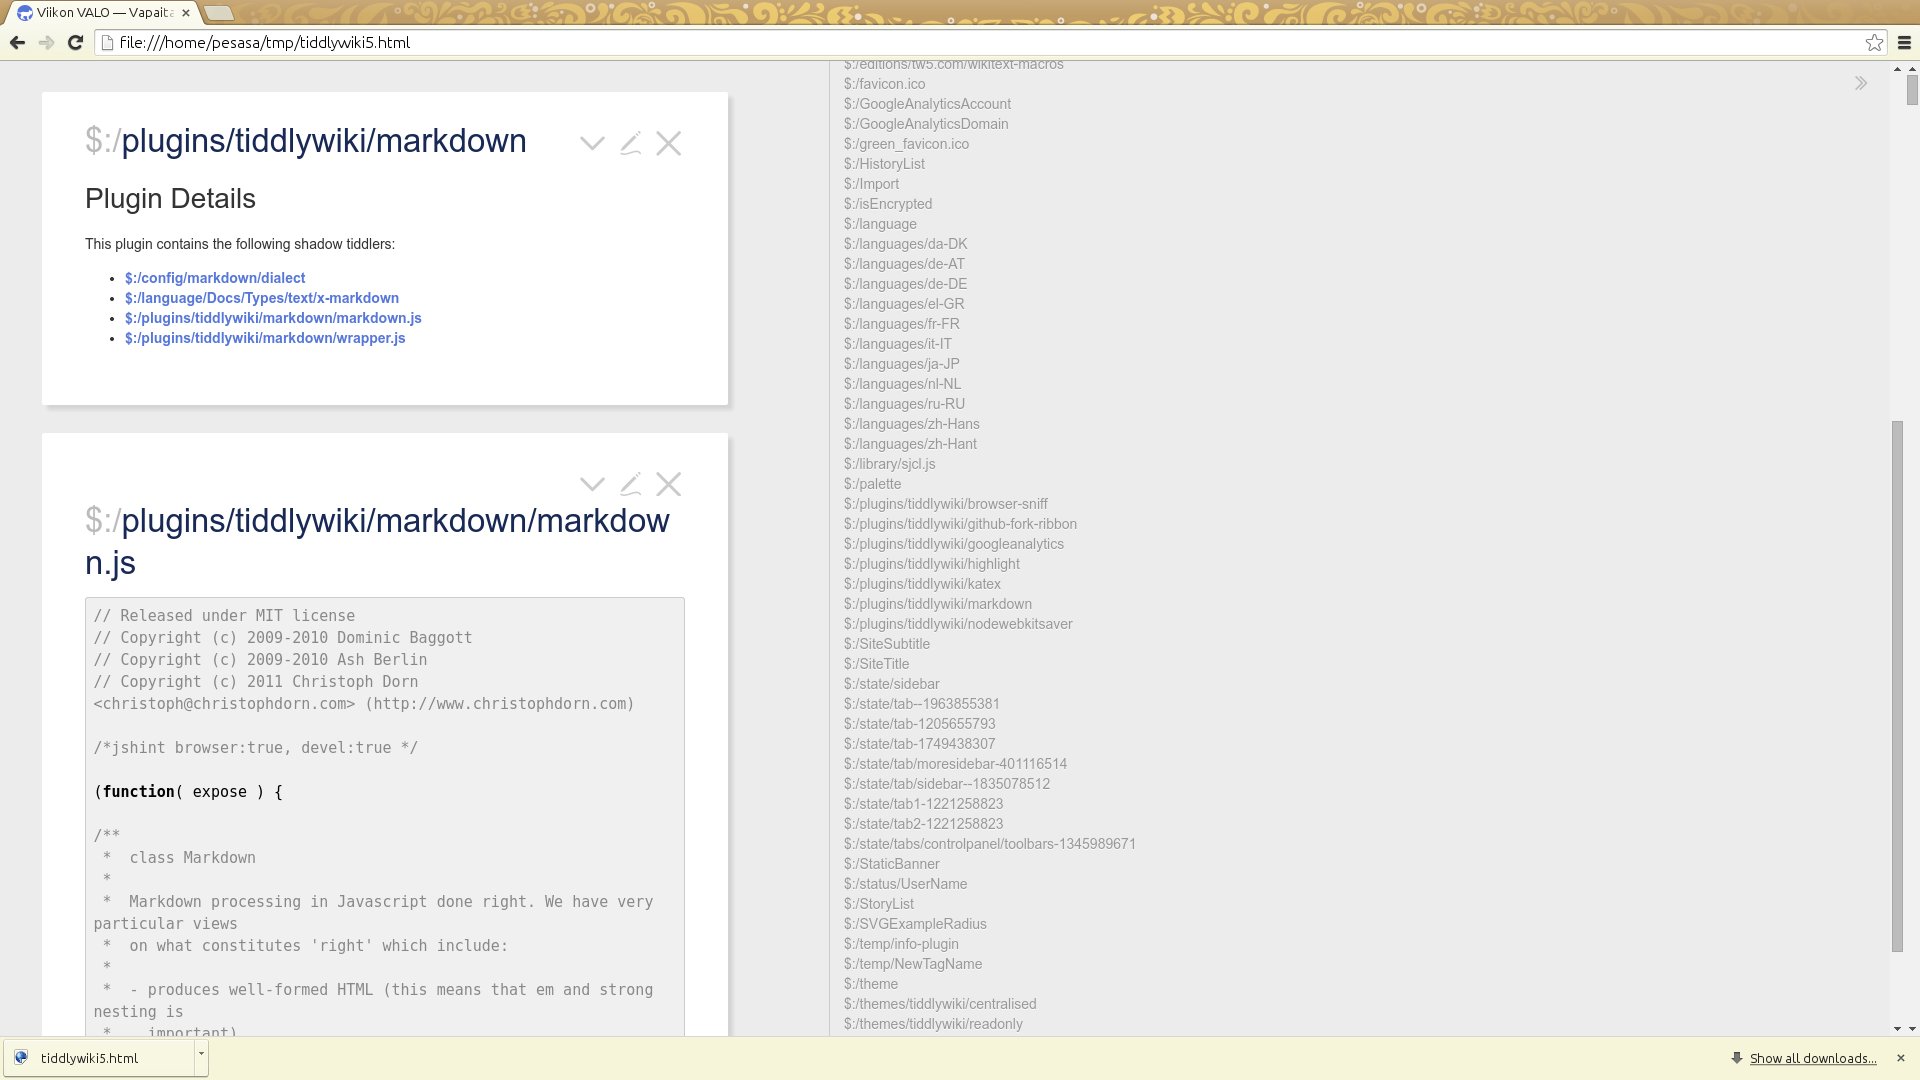Open download item dropdown arrow

coord(201,1057)
